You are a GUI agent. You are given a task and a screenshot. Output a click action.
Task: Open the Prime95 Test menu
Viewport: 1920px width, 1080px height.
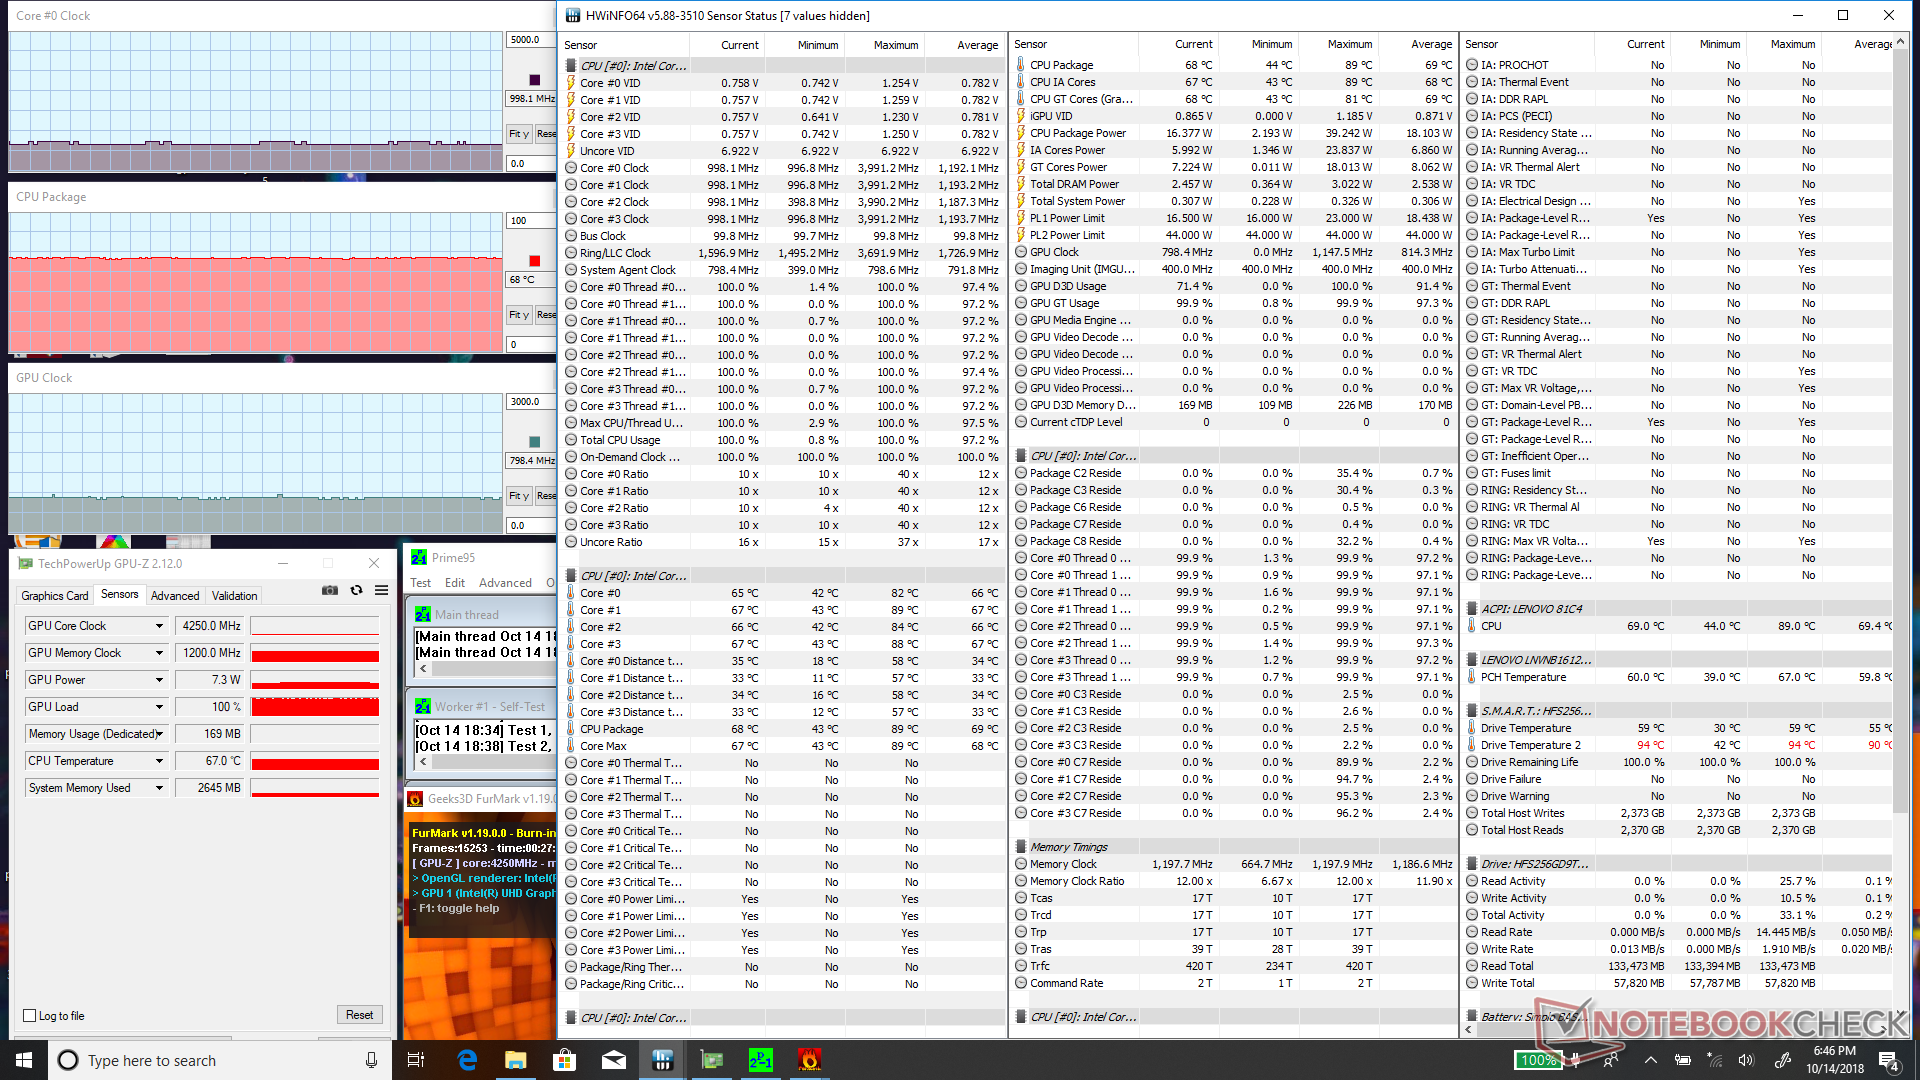421,583
